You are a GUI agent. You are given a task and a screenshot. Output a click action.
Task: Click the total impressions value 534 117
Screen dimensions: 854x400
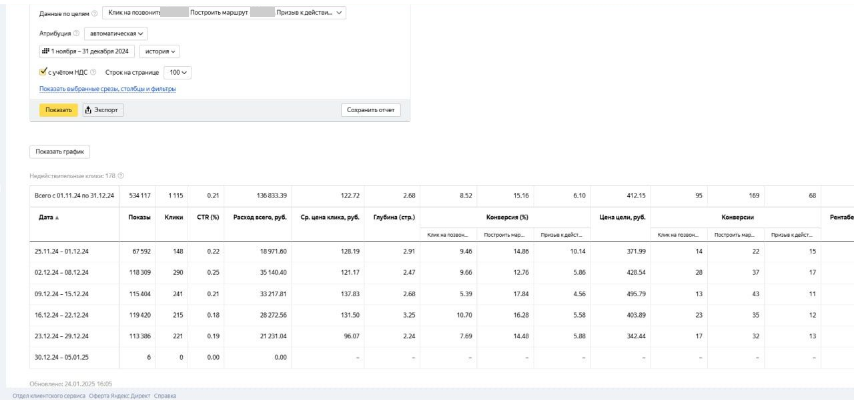[139, 196]
